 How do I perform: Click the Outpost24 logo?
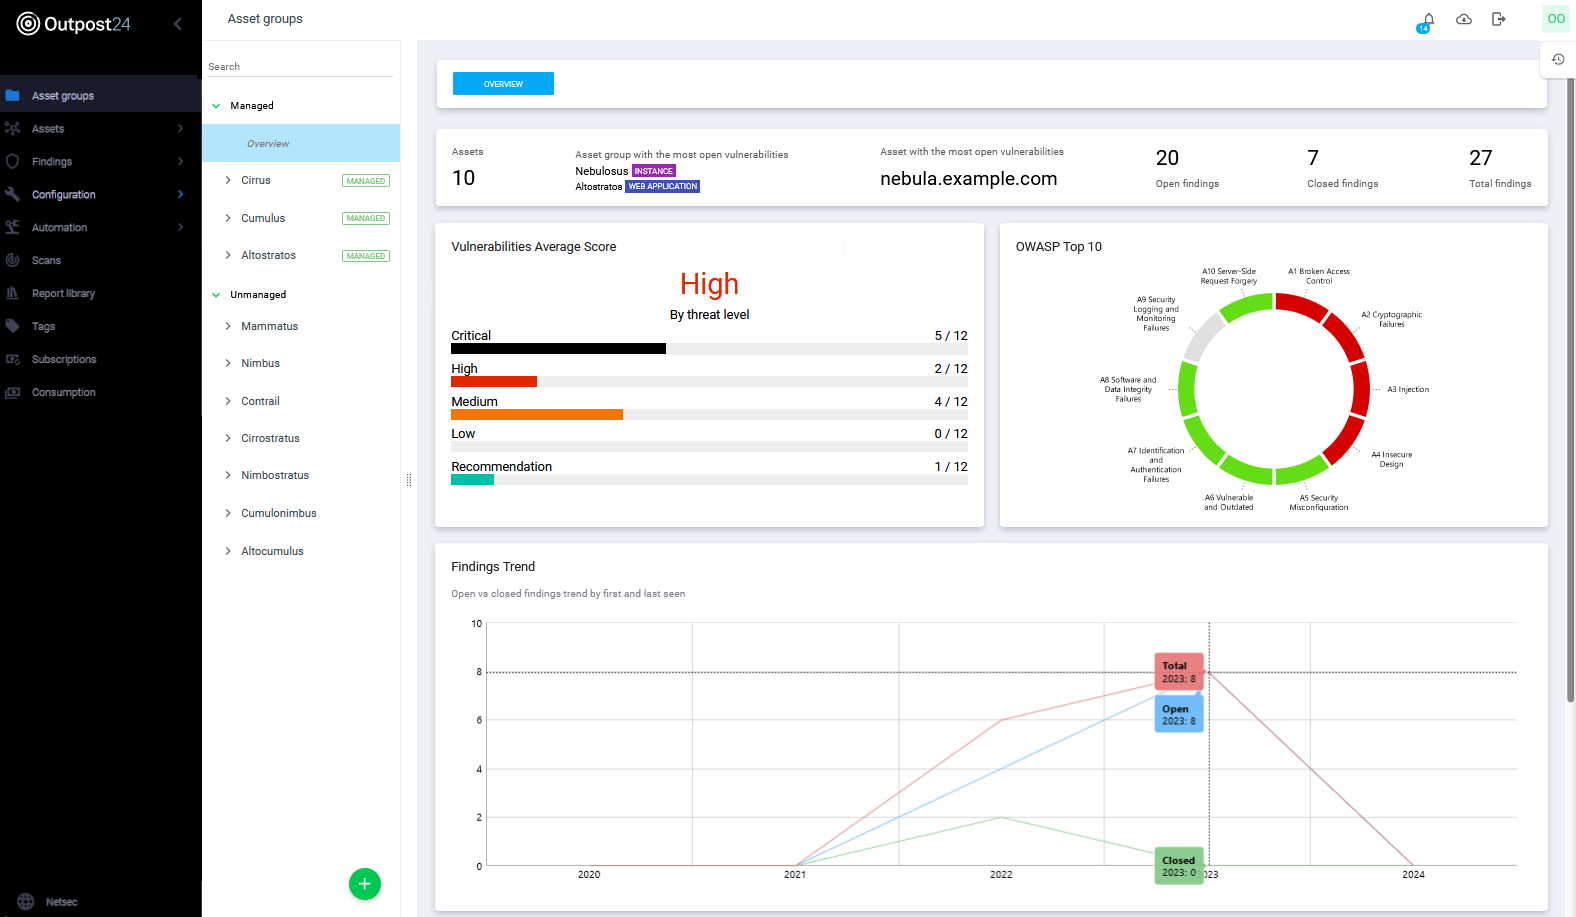pos(74,24)
